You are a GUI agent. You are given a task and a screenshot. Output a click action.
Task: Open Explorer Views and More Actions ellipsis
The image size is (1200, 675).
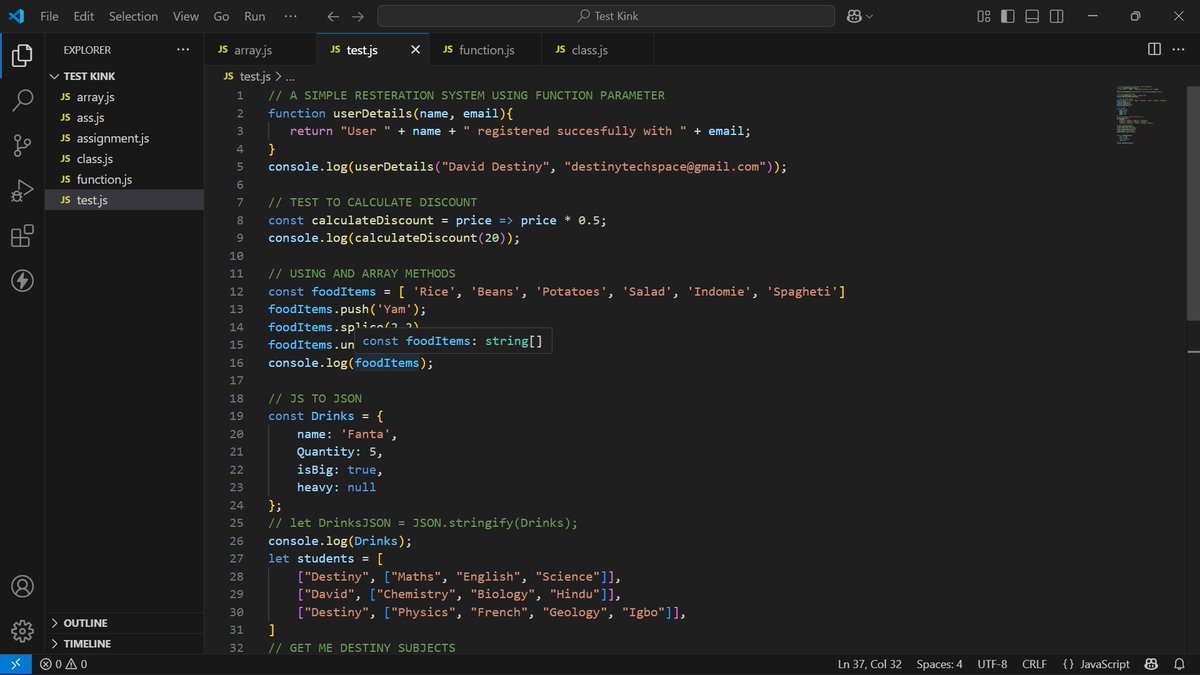[x=182, y=49]
